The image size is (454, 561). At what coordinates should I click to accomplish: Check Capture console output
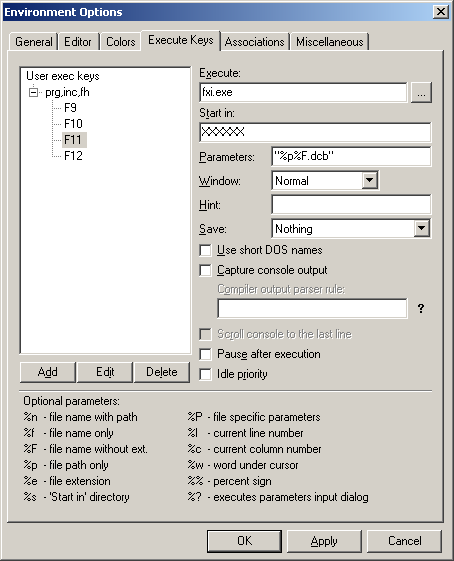[x=205, y=270]
